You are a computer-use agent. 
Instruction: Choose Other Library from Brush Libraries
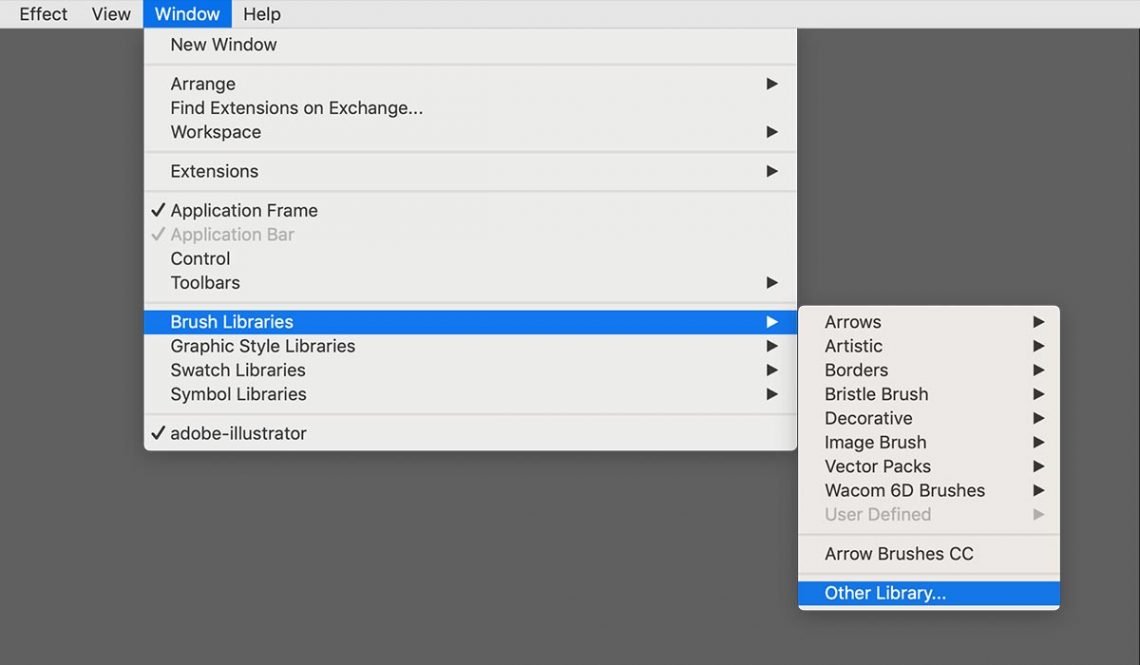(885, 593)
